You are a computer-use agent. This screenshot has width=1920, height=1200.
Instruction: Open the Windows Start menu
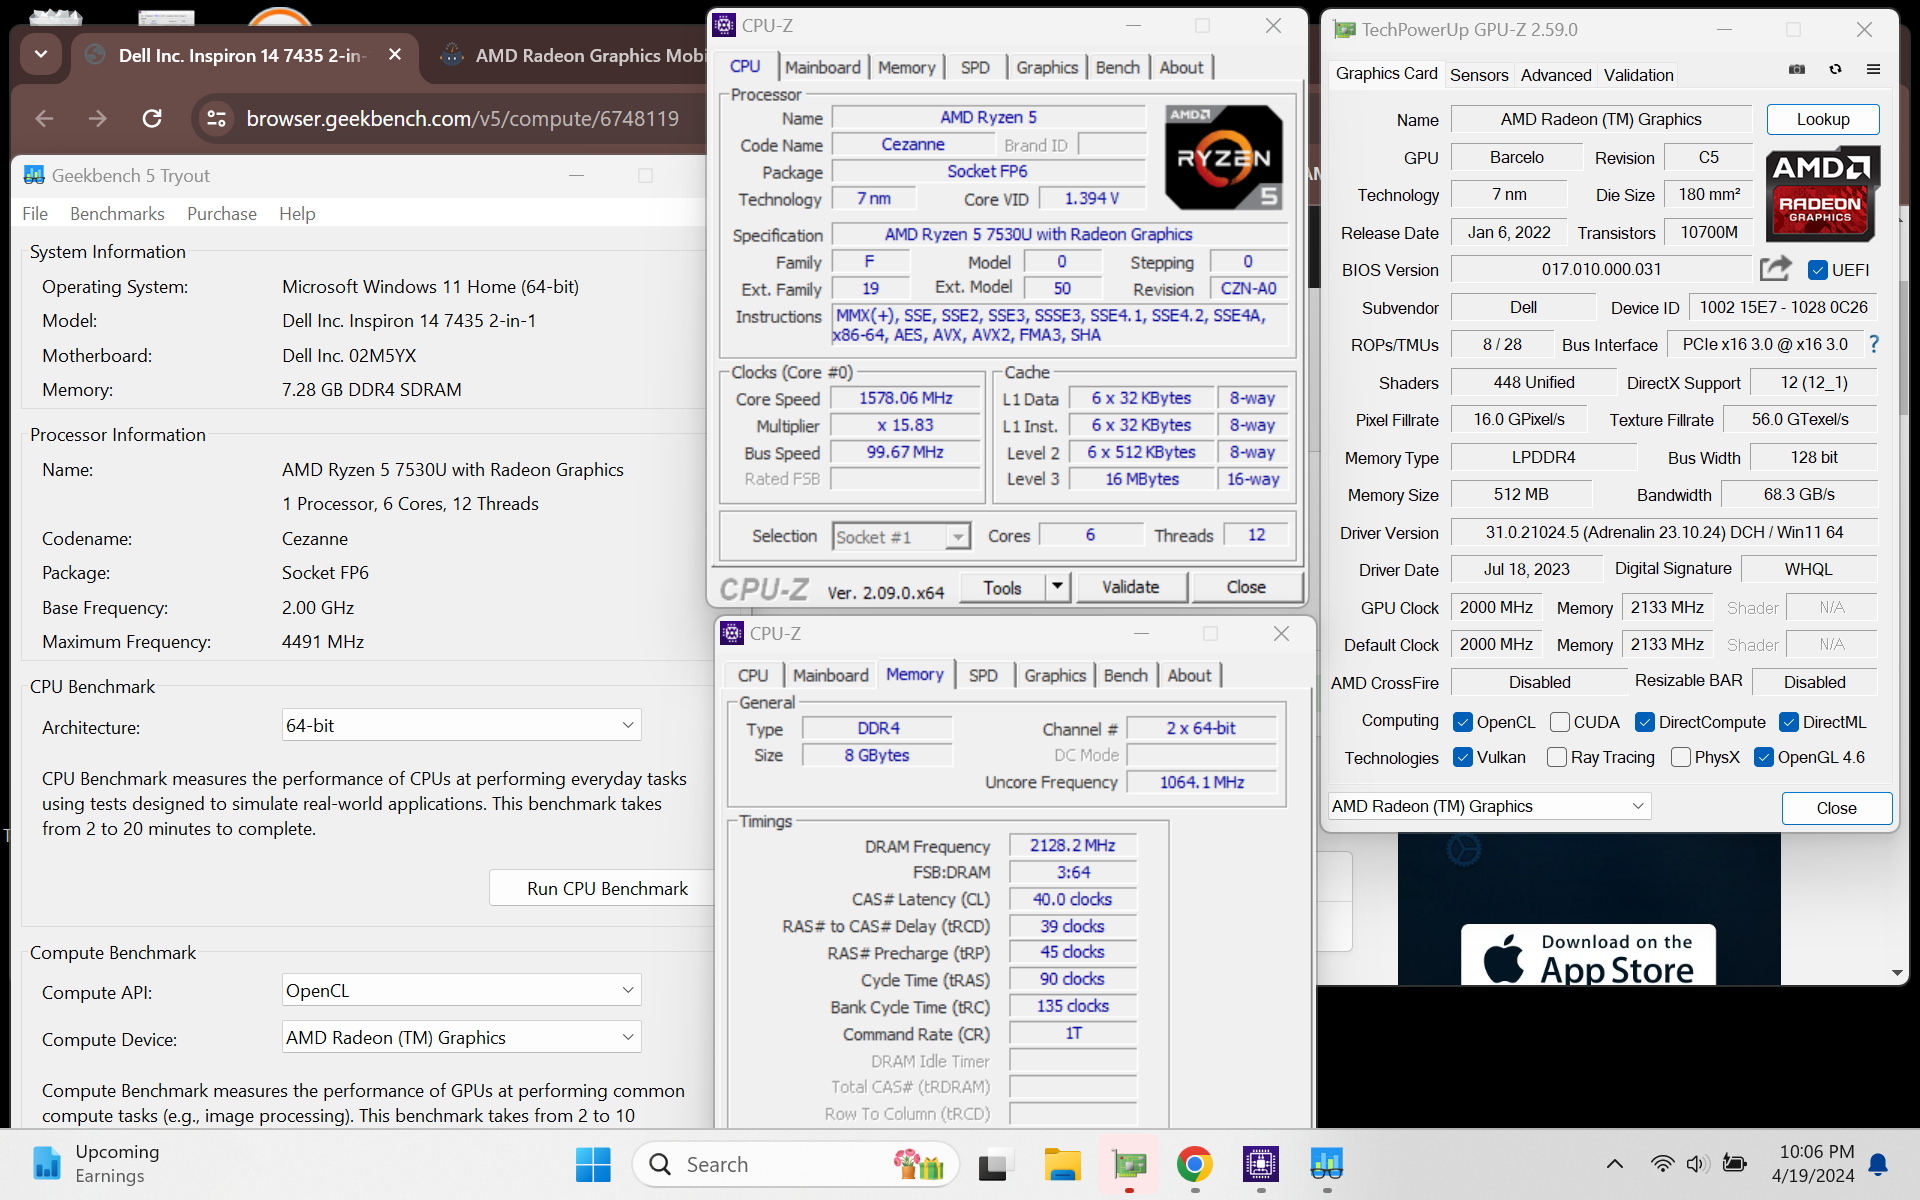click(x=593, y=1164)
